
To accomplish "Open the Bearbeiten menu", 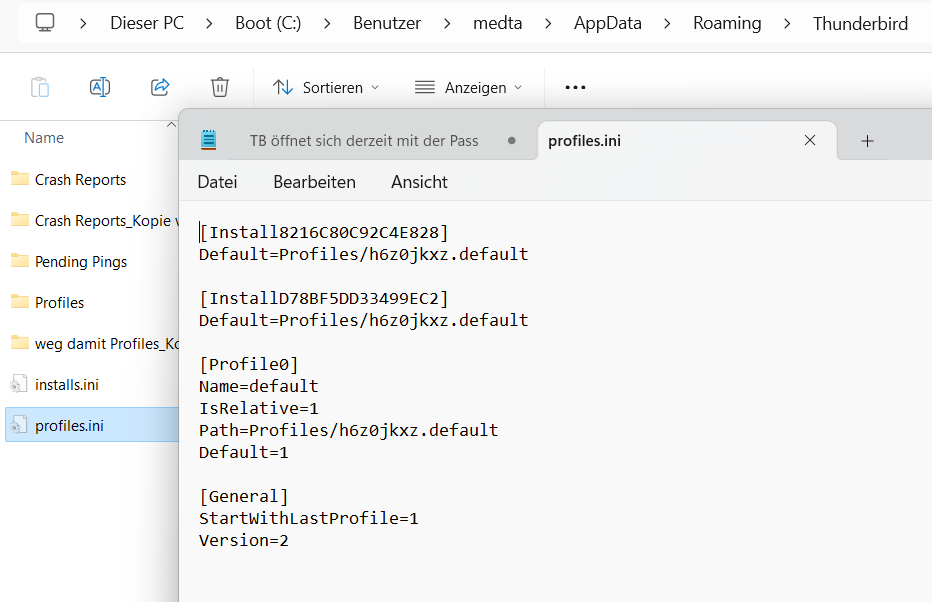I will click(314, 182).
